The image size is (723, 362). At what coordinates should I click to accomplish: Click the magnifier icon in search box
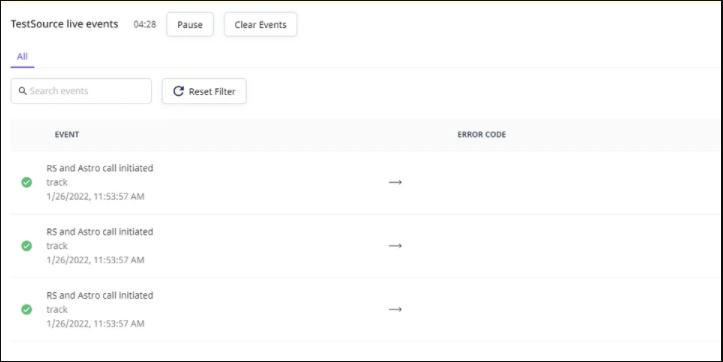tap(23, 91)
